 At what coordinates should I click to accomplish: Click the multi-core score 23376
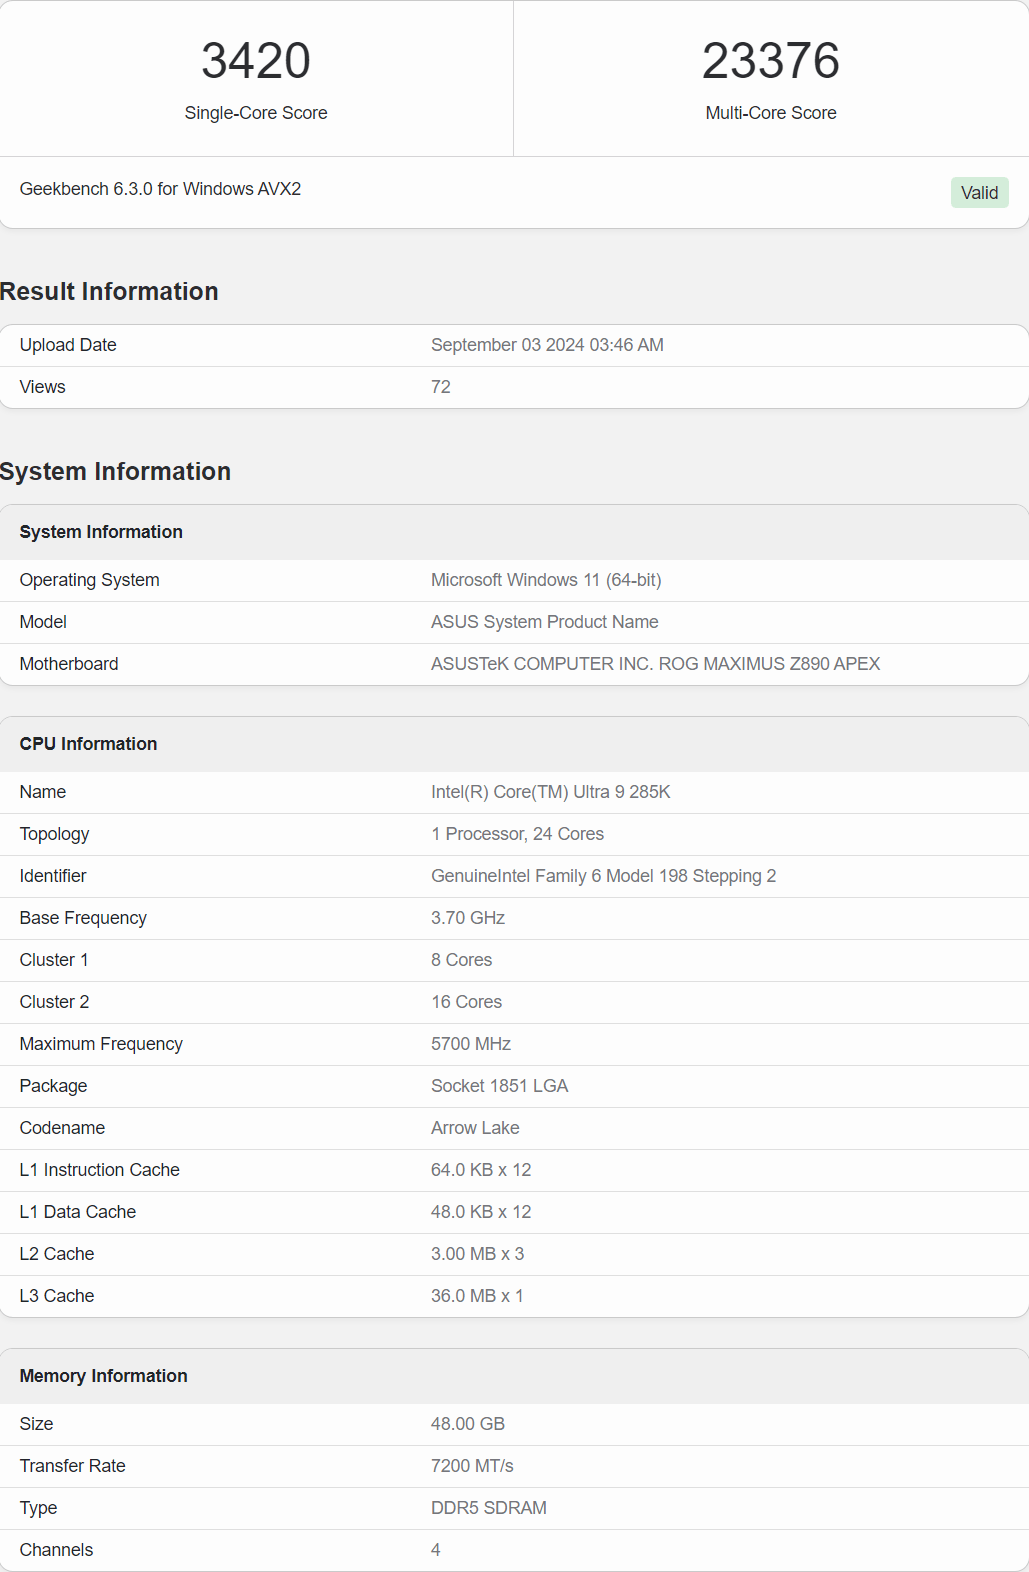click(770, 61)
